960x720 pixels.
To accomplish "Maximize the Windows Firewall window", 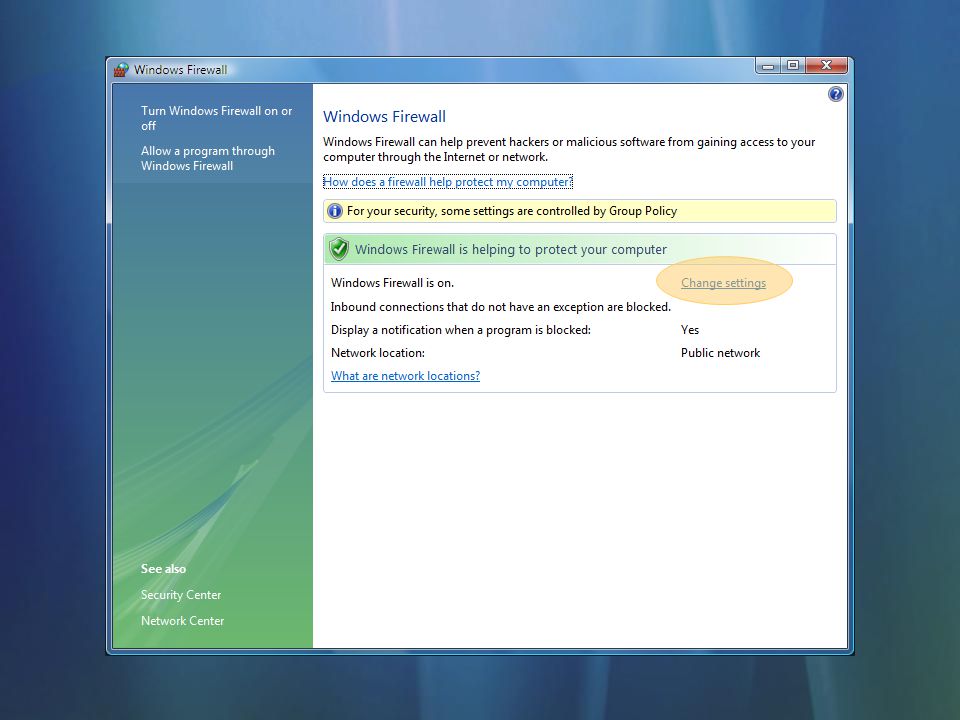I will click(x=793, y=66).
